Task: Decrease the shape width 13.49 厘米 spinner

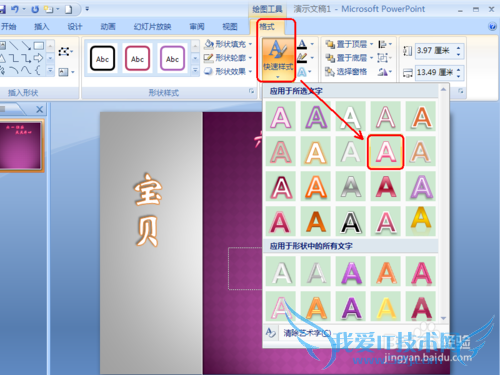Action: click(x=458, y=76)
